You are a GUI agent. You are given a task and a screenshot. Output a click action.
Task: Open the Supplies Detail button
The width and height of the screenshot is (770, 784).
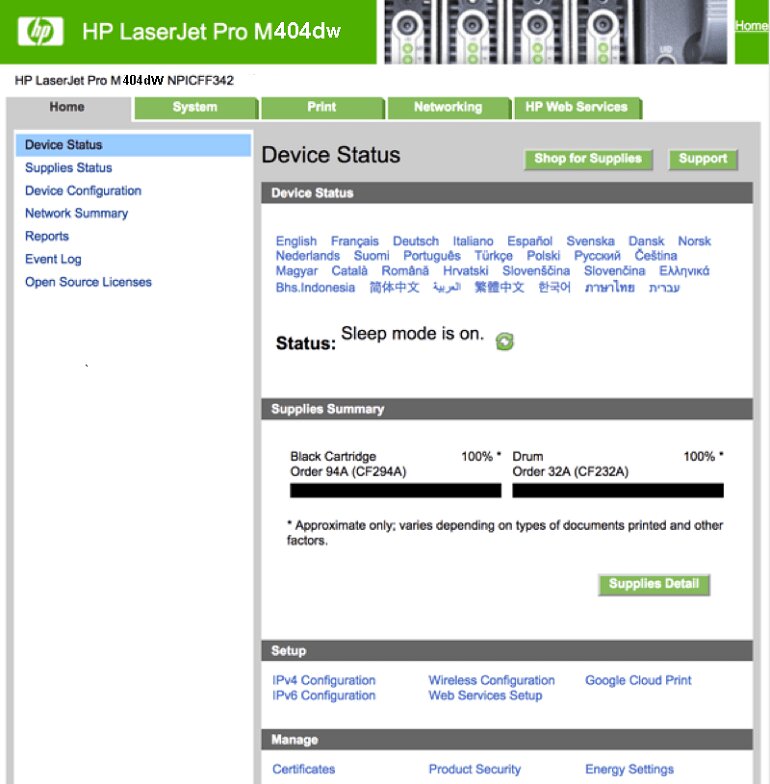[x=654, y=584]
